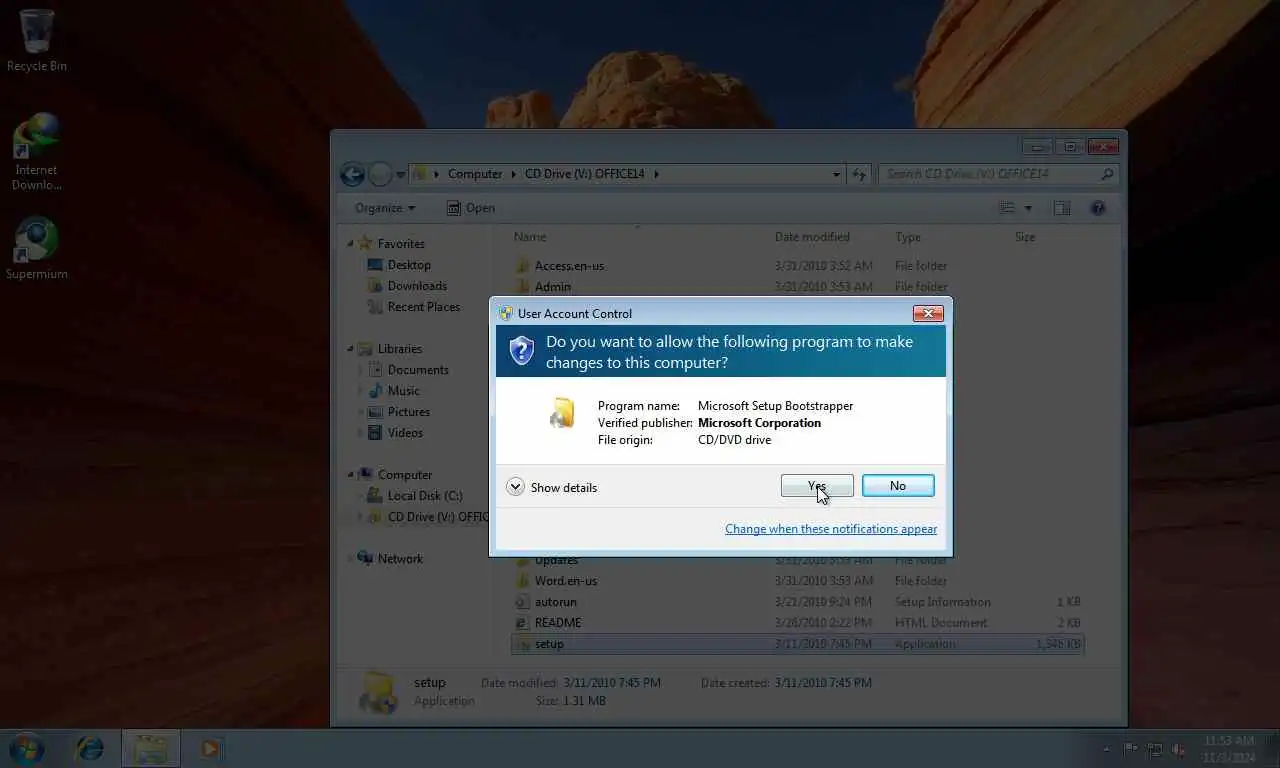This screenshot has height=768, width=1280.
Task: Click the Explorer Back arrow button
Action: tap(352, 174)
